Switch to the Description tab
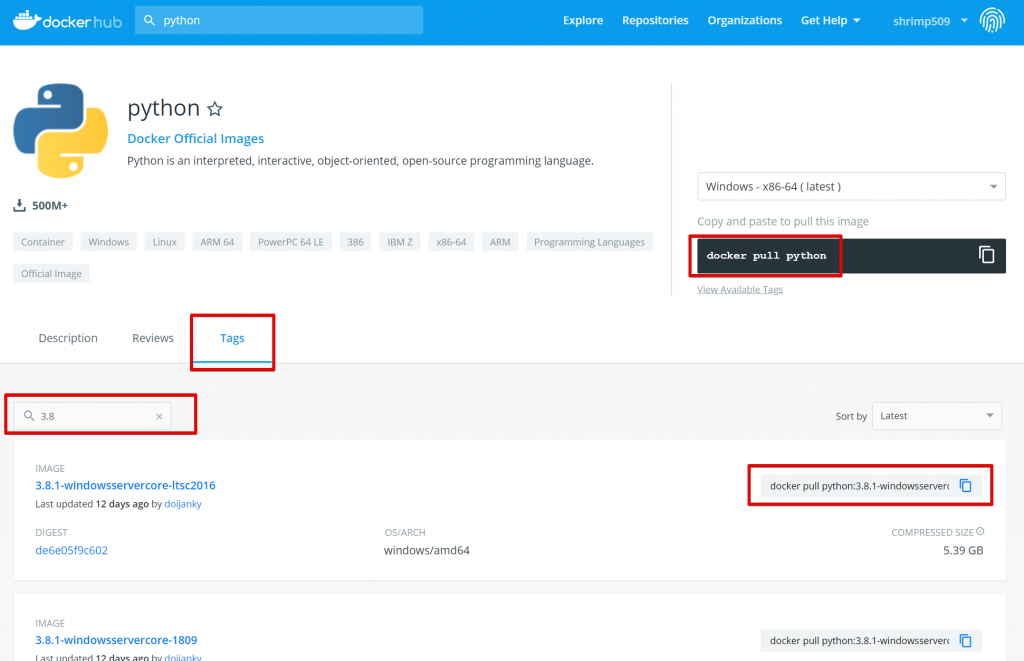 [68, 338]
